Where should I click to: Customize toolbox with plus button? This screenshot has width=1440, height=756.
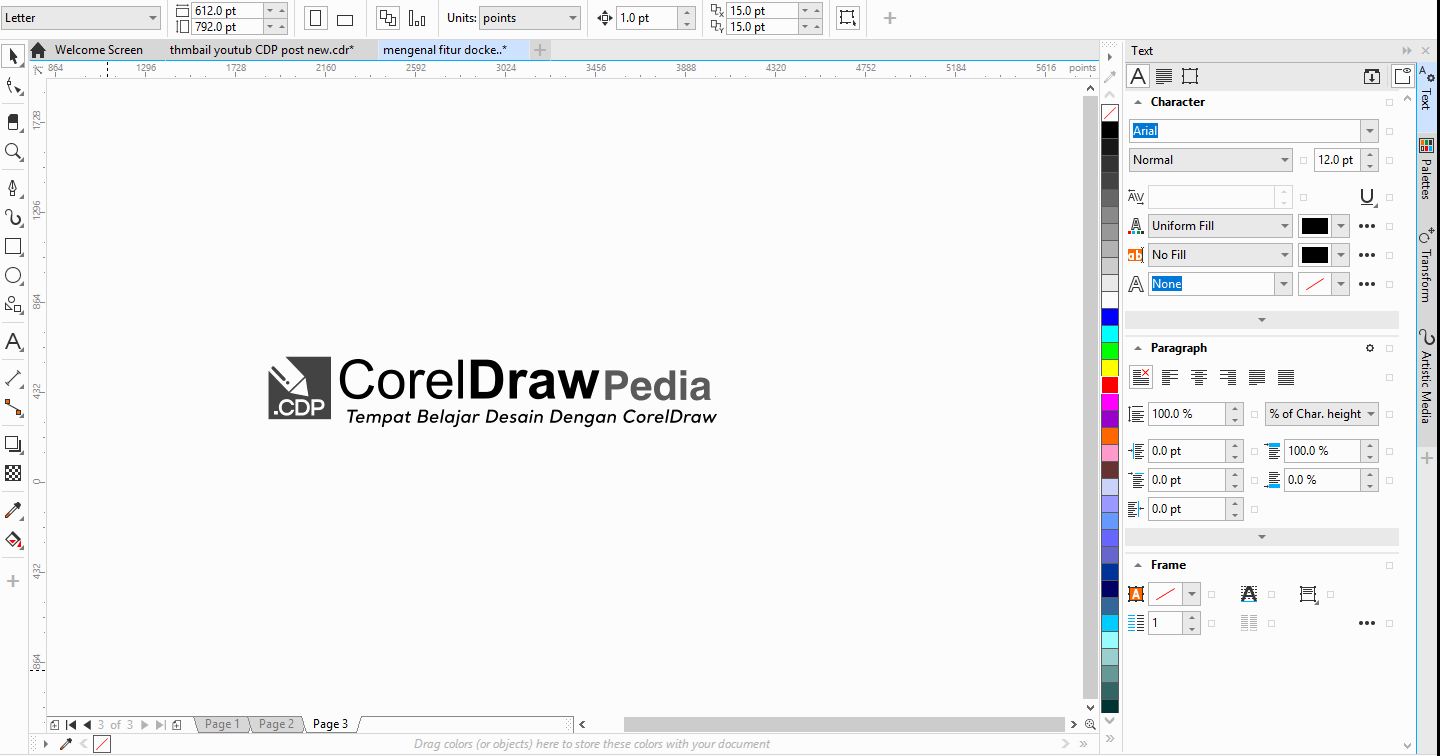[x=13, y=581]
